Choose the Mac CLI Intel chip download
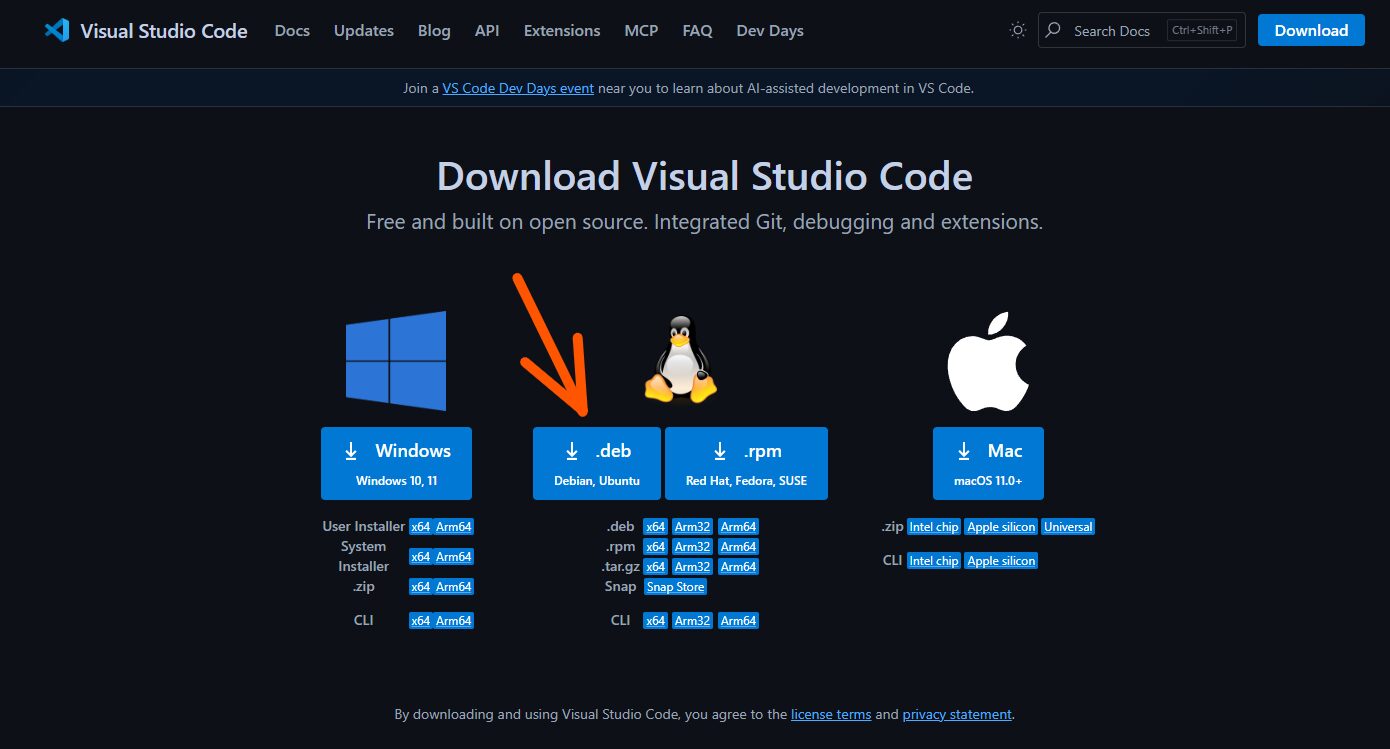Image resolution: width=1390 pixels, height=749 pixels. (x=934, y=561)
